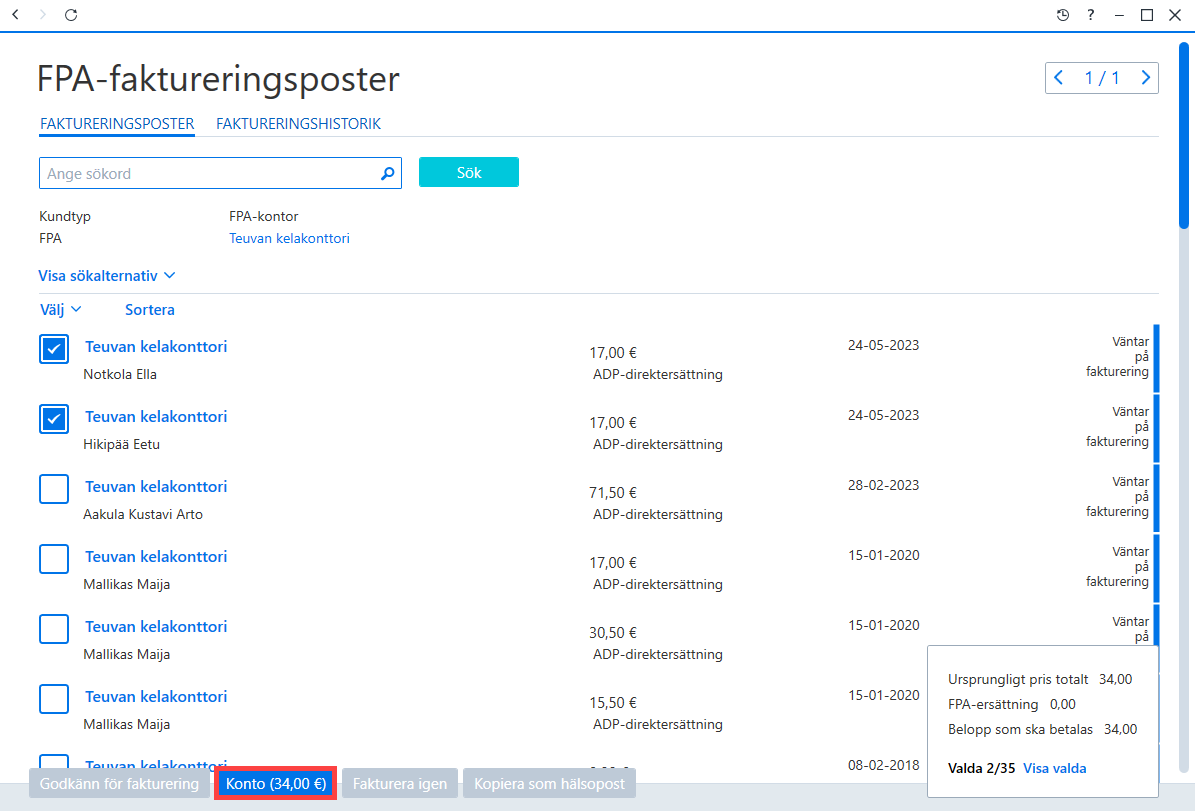Uncheck the Hikipää Eetu row checkbox

point(54,419)
